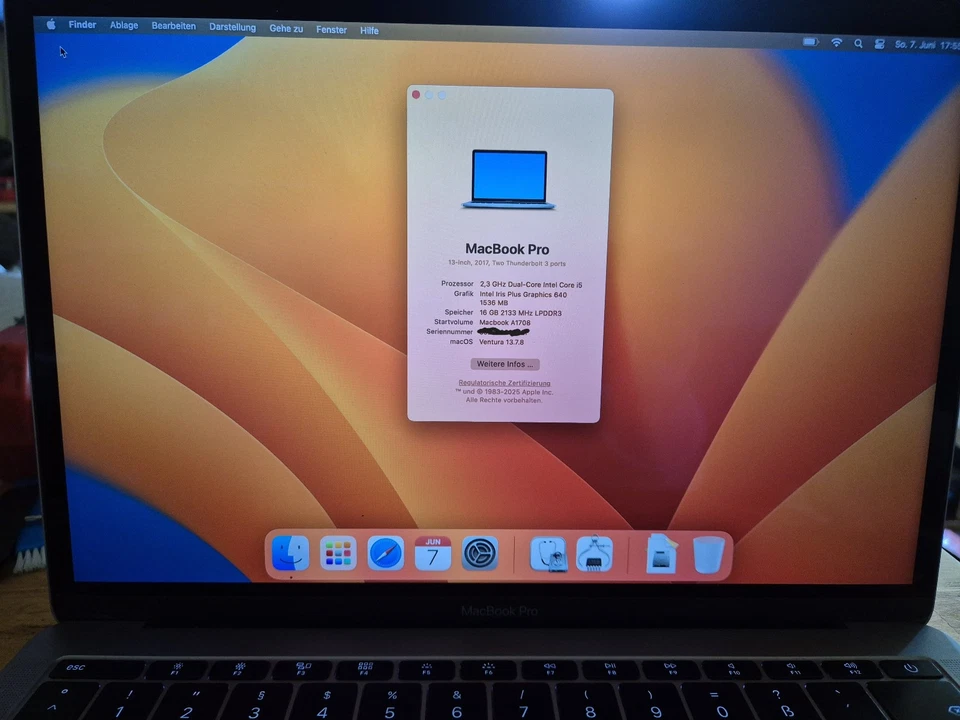The image size is (960, 720).
Task: Select the 'Ventura 13.7.8' macOS version
Action: (x=501, y=342)
